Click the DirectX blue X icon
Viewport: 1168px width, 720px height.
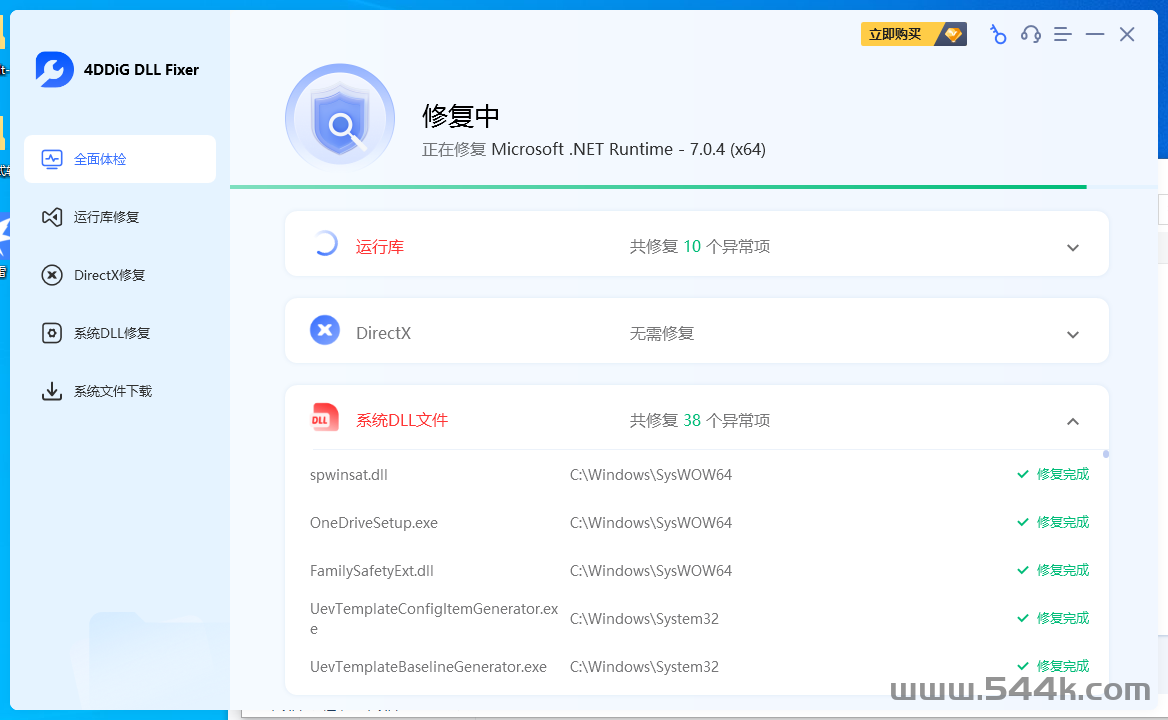[x=325, y=330]
